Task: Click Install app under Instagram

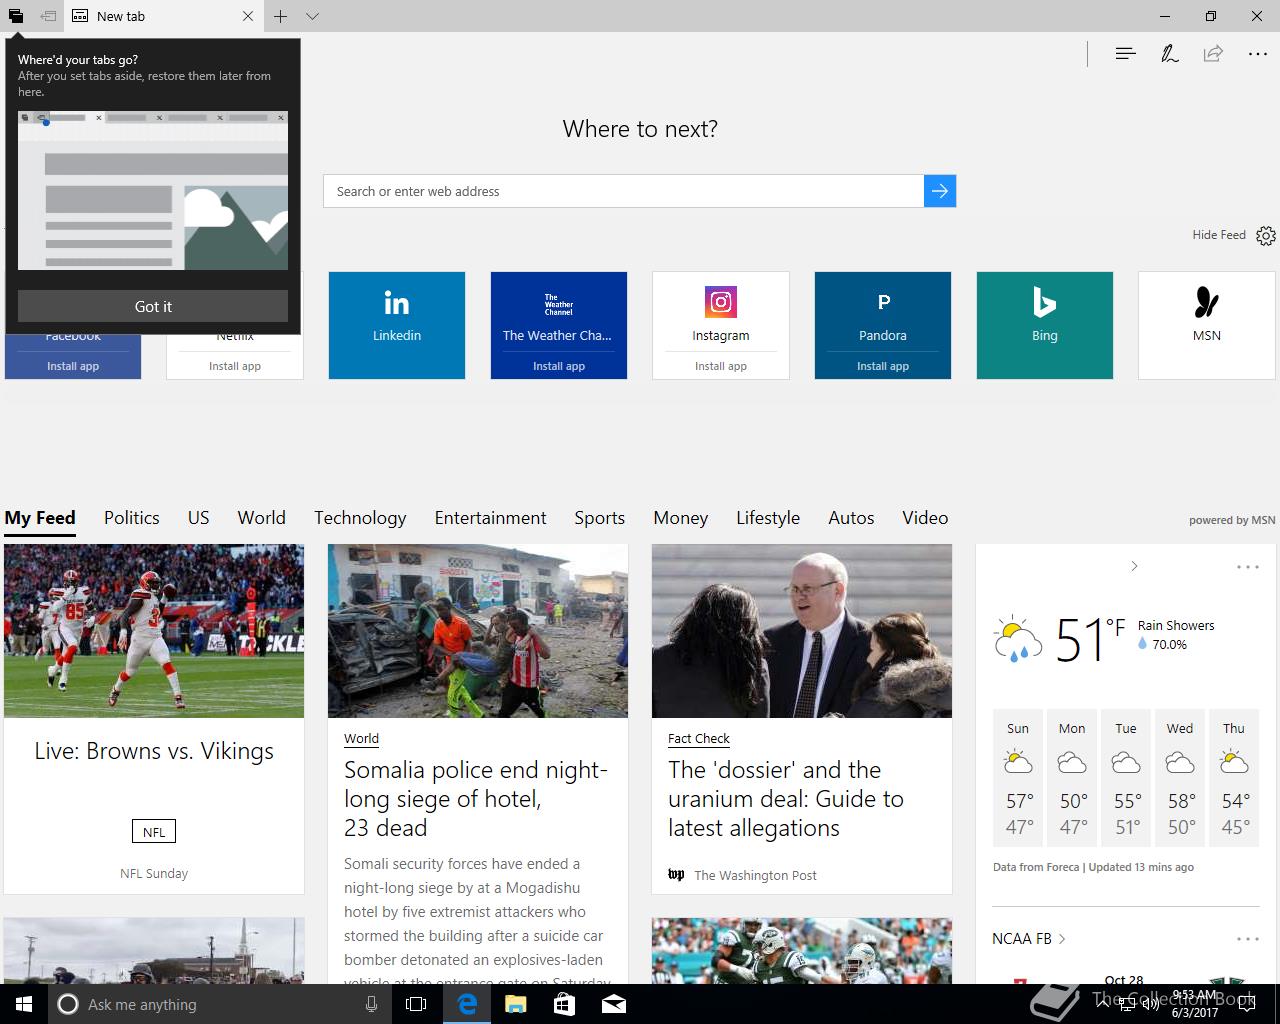Action: pos(721,366)
